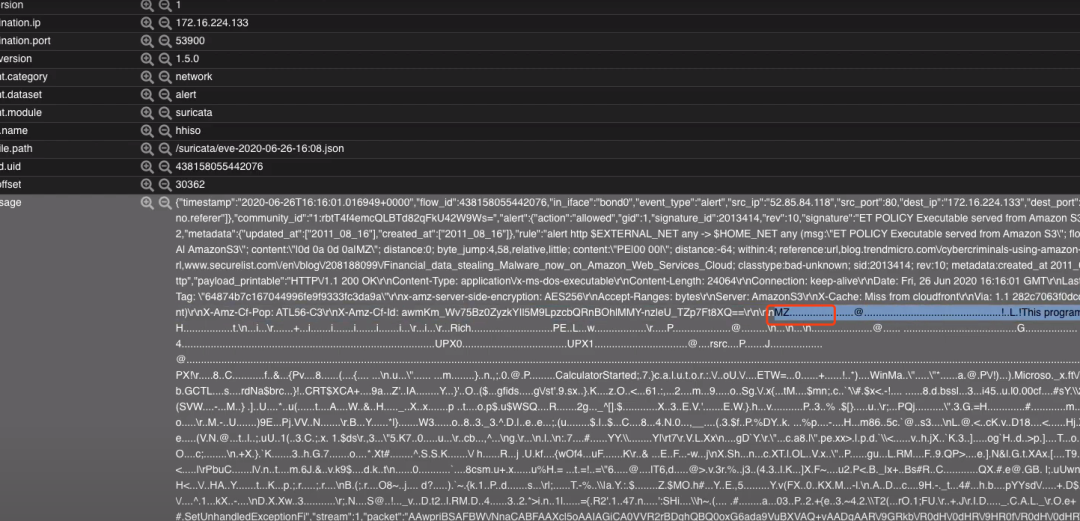This screenshot has height=521, width=1080.
Task: Filter out version value 1.5.0
Action: pos(165,59)
